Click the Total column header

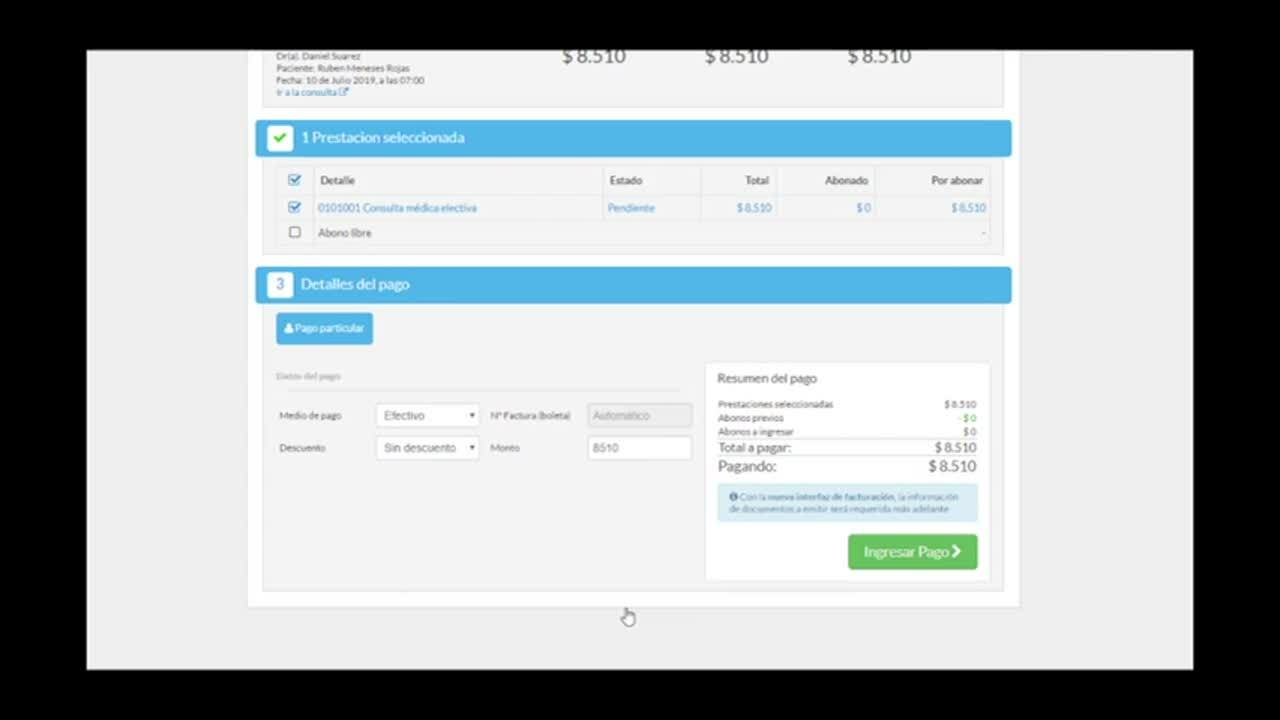757,181
